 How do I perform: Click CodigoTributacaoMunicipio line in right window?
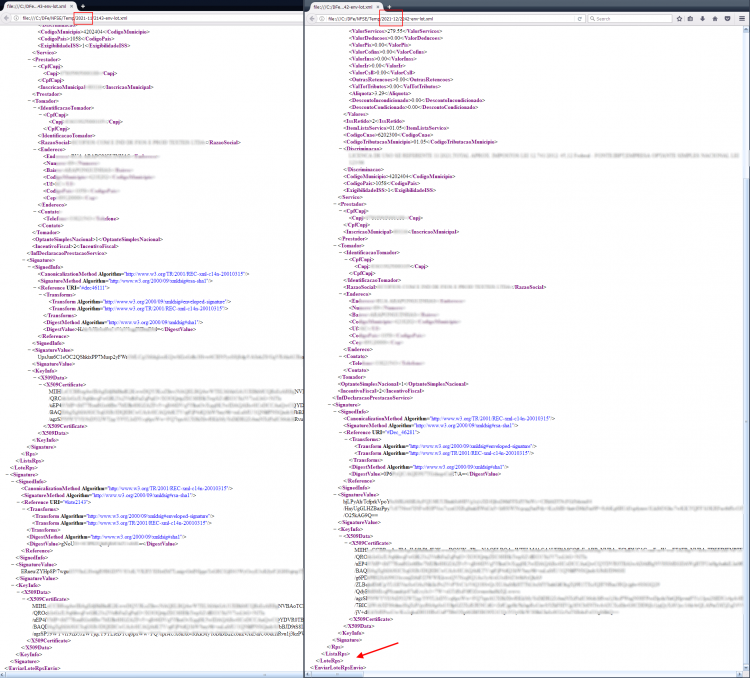[420, 142]
